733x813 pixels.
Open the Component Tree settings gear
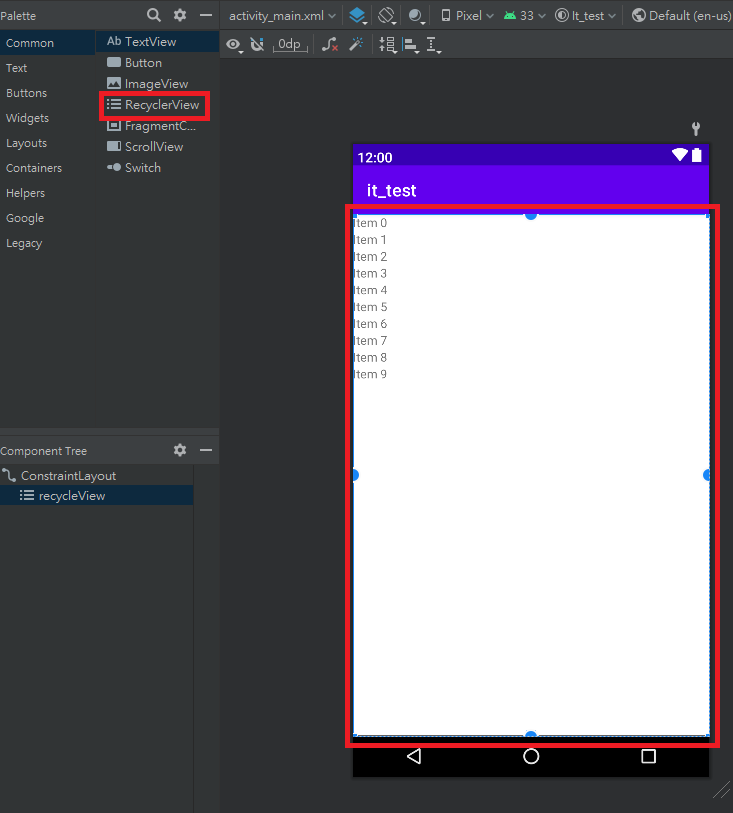point(180,450)
